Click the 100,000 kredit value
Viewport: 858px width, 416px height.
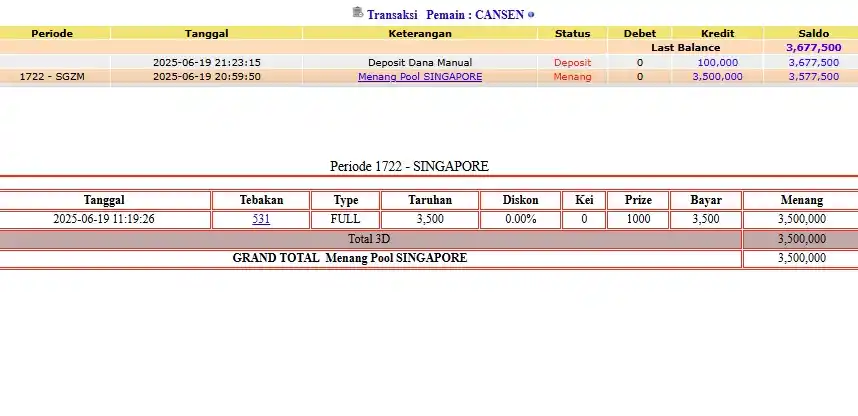717,62
